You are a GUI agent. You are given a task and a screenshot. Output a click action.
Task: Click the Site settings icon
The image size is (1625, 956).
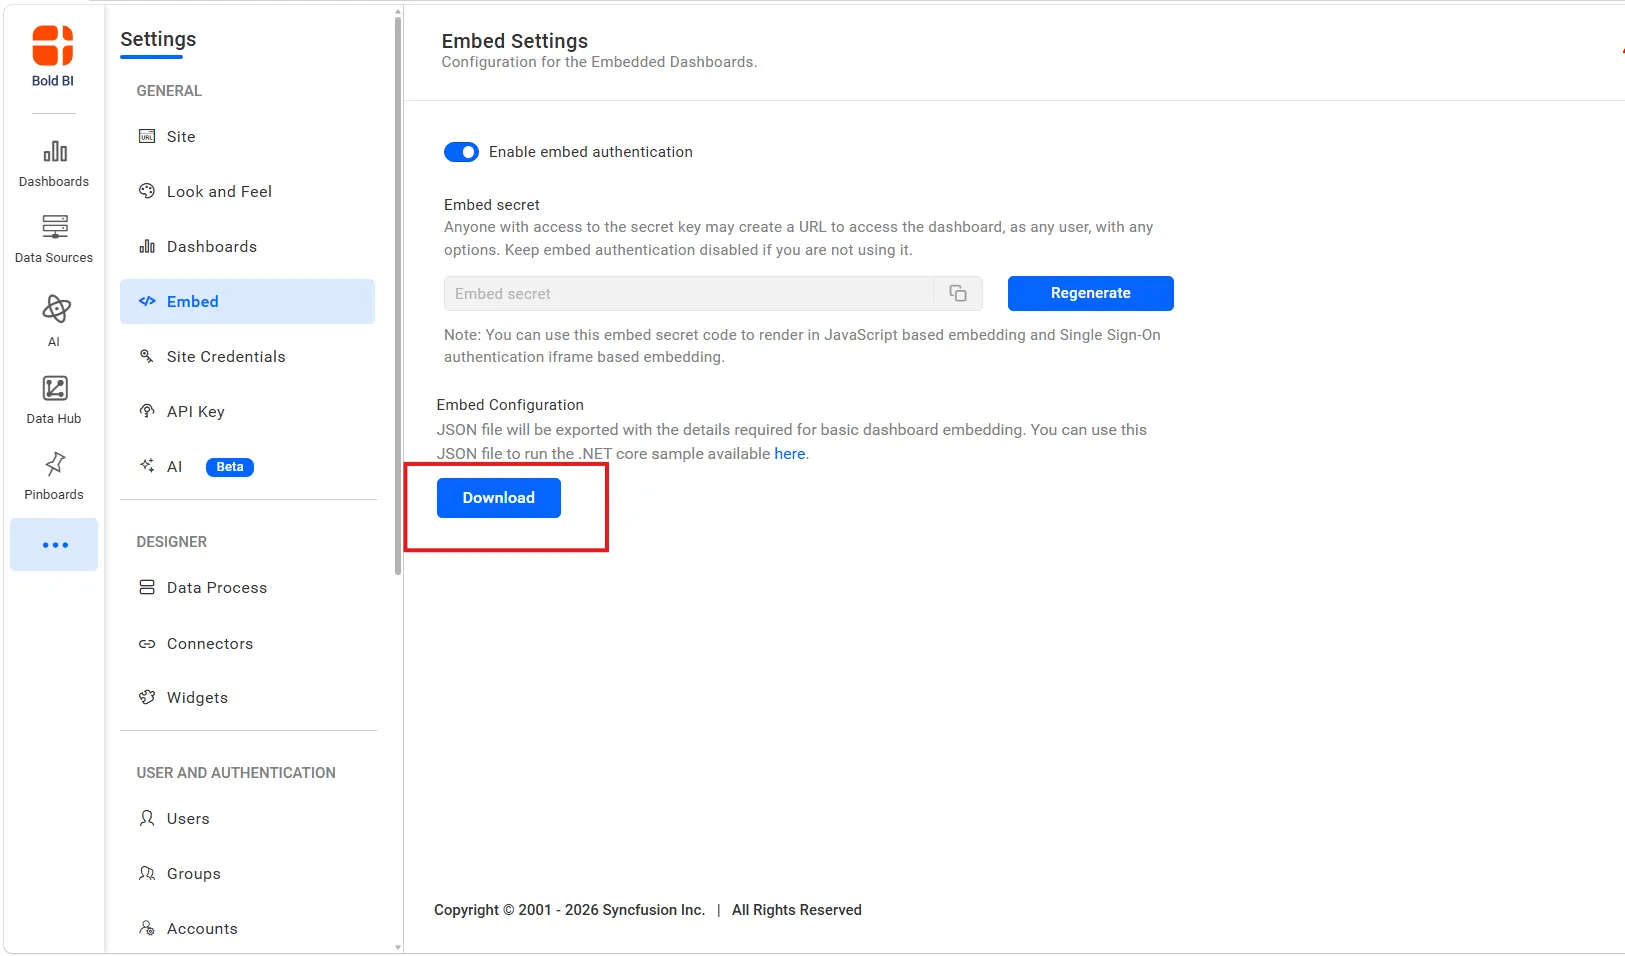[147, 137]
